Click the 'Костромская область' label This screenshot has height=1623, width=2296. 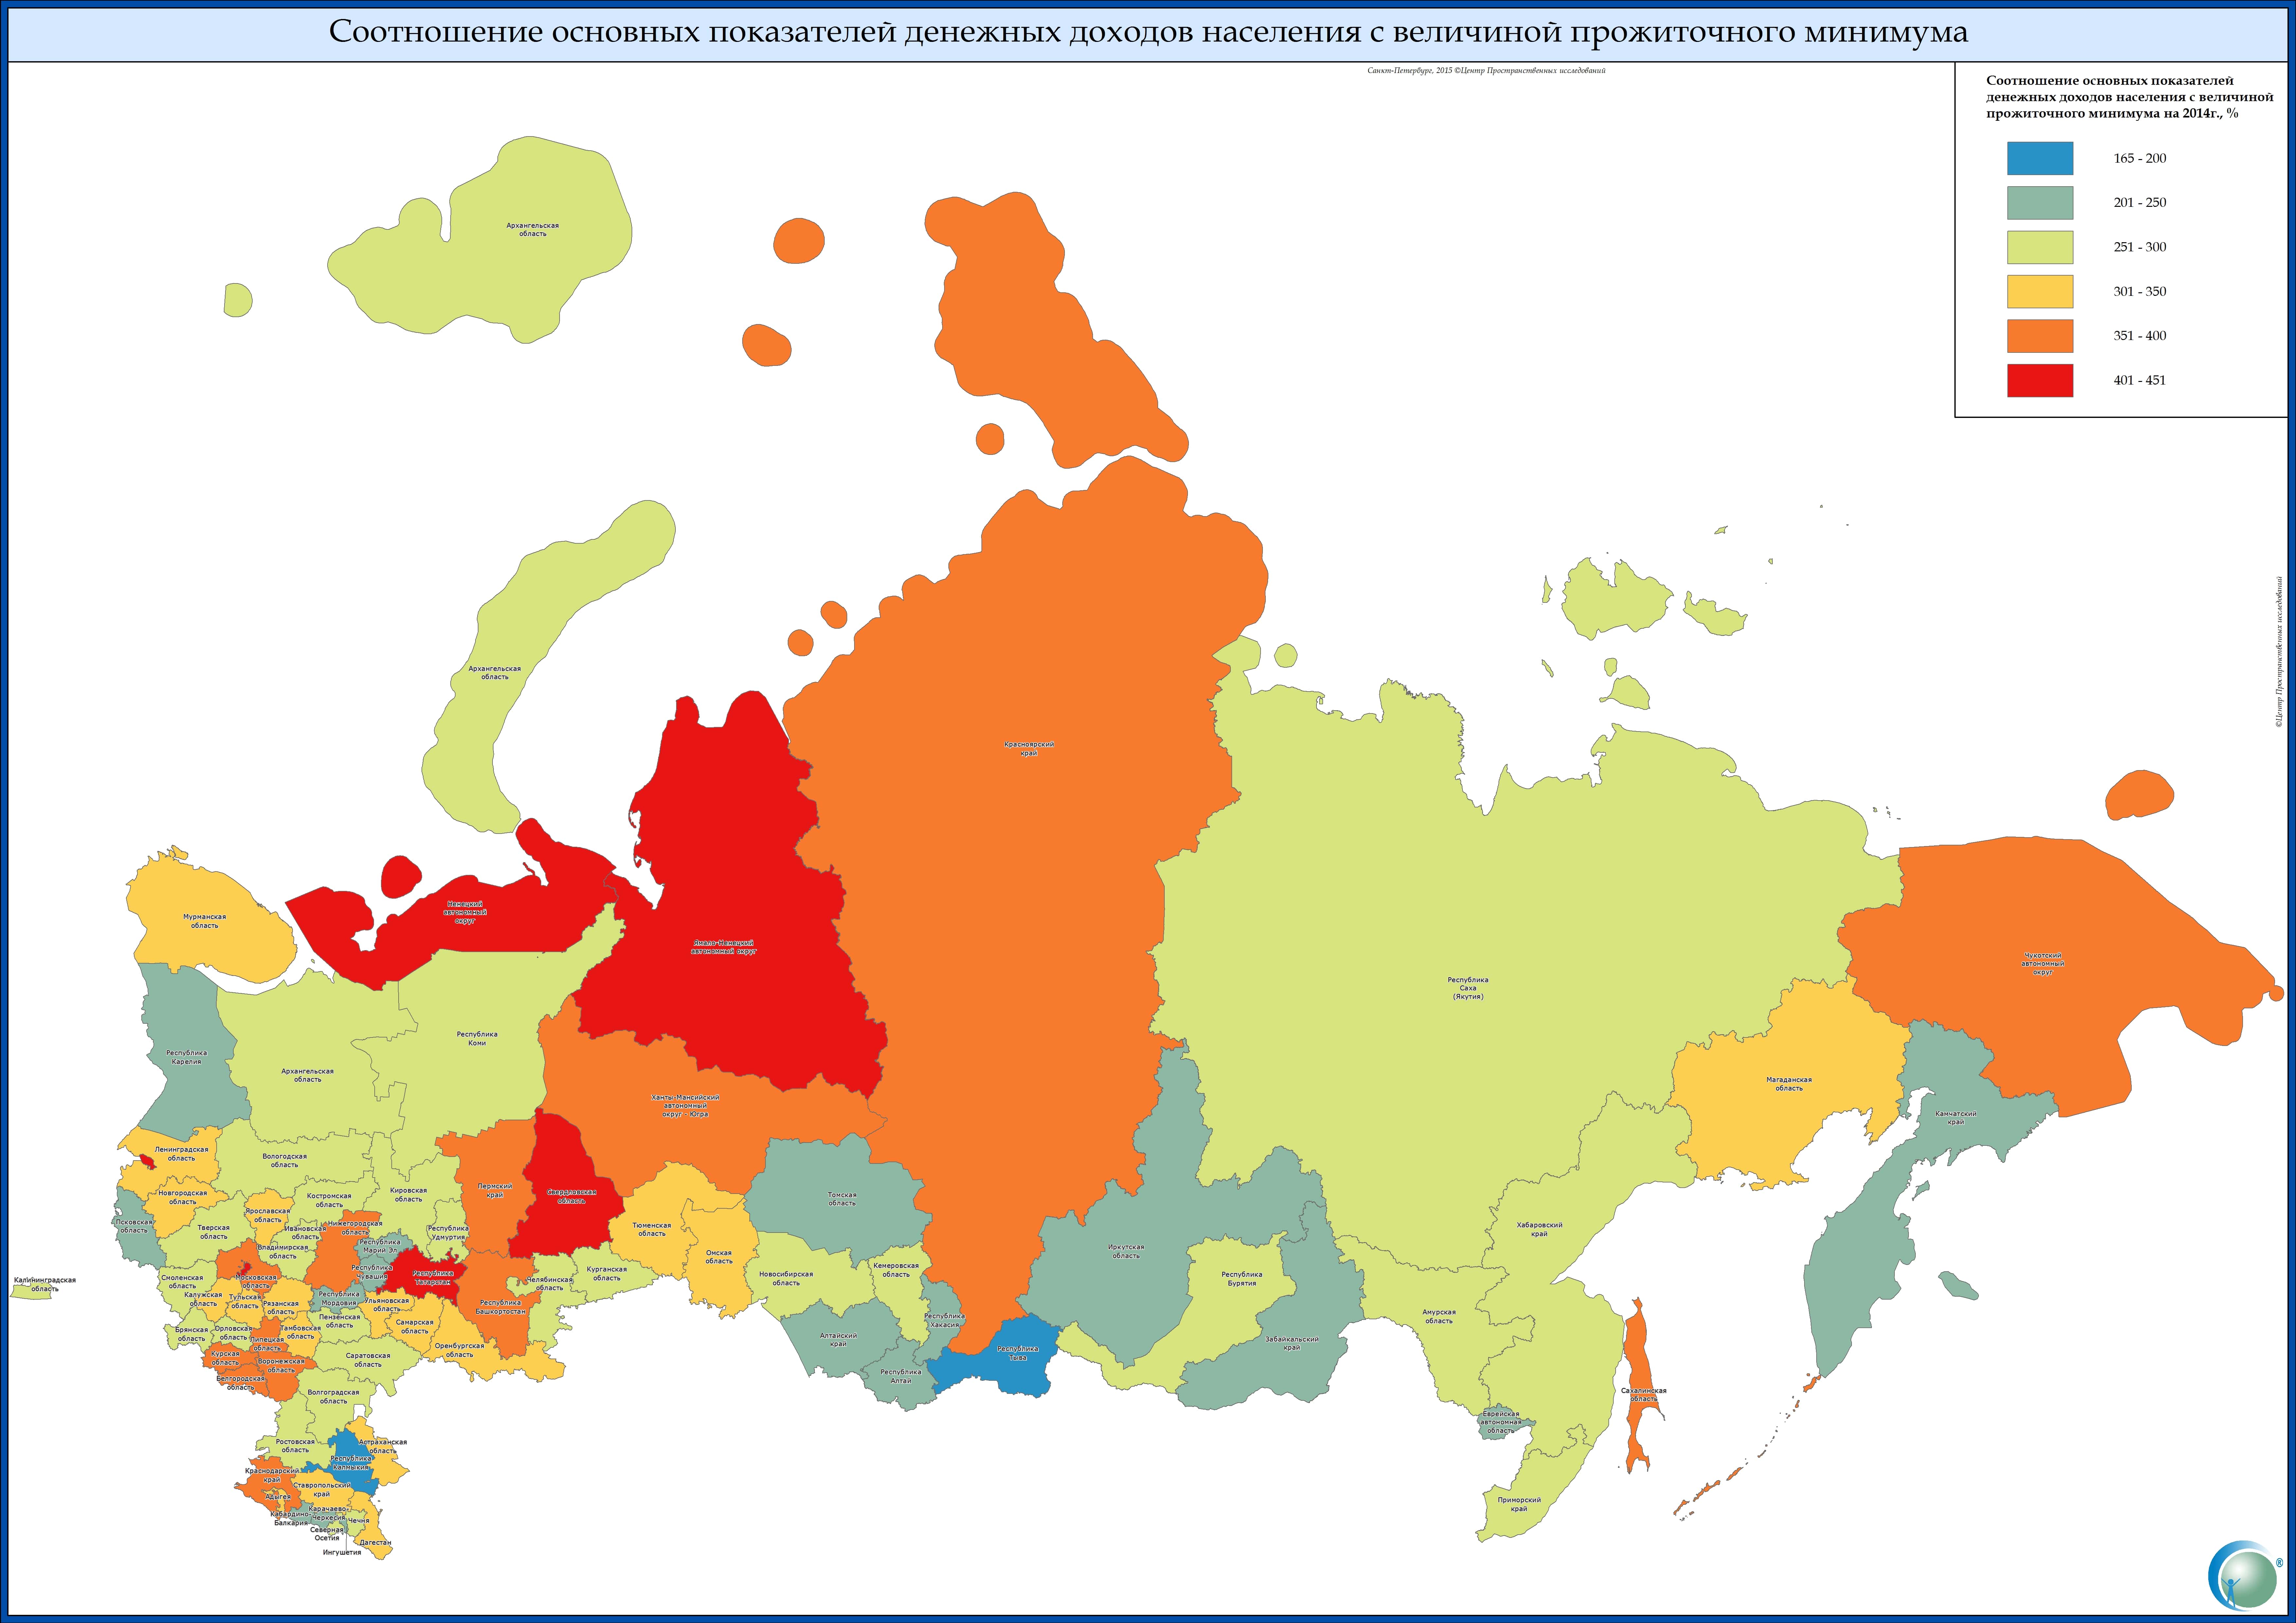(x=329, y=1200)
